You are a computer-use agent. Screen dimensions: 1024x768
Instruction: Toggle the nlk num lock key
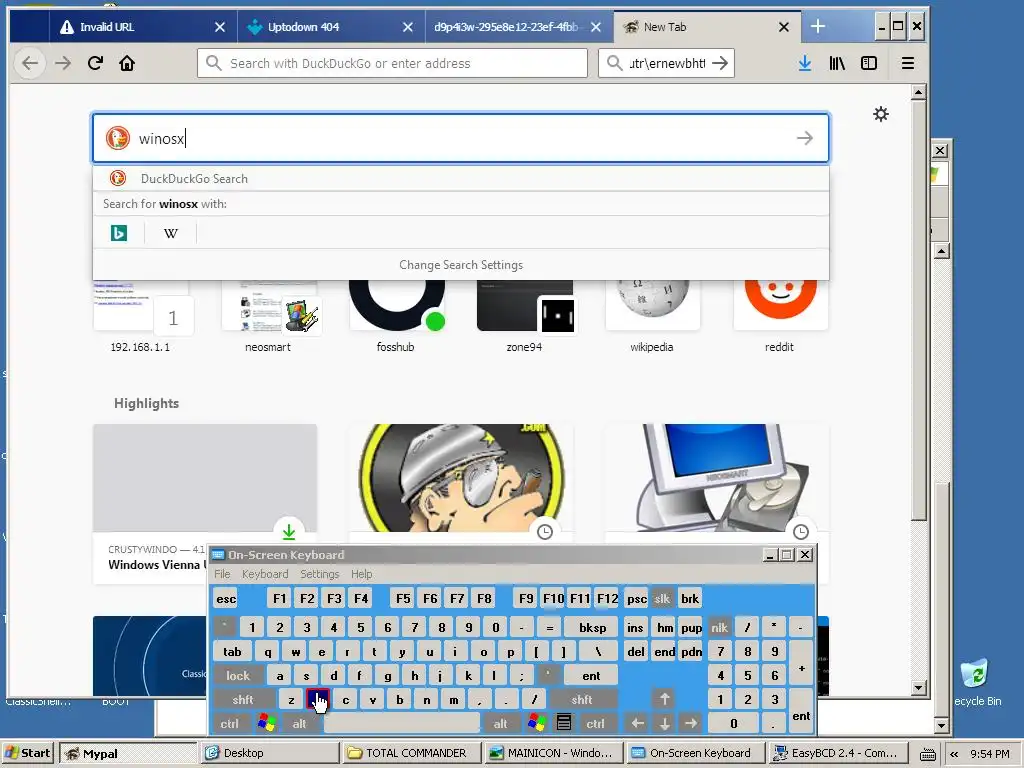click(x=719, y=628)
